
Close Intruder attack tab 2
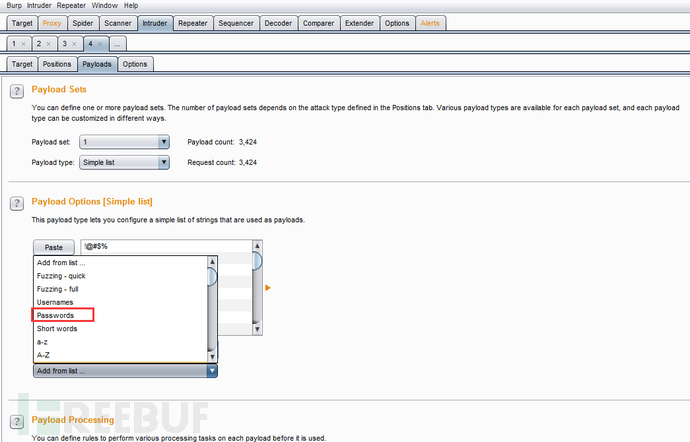tap(48, 44)
